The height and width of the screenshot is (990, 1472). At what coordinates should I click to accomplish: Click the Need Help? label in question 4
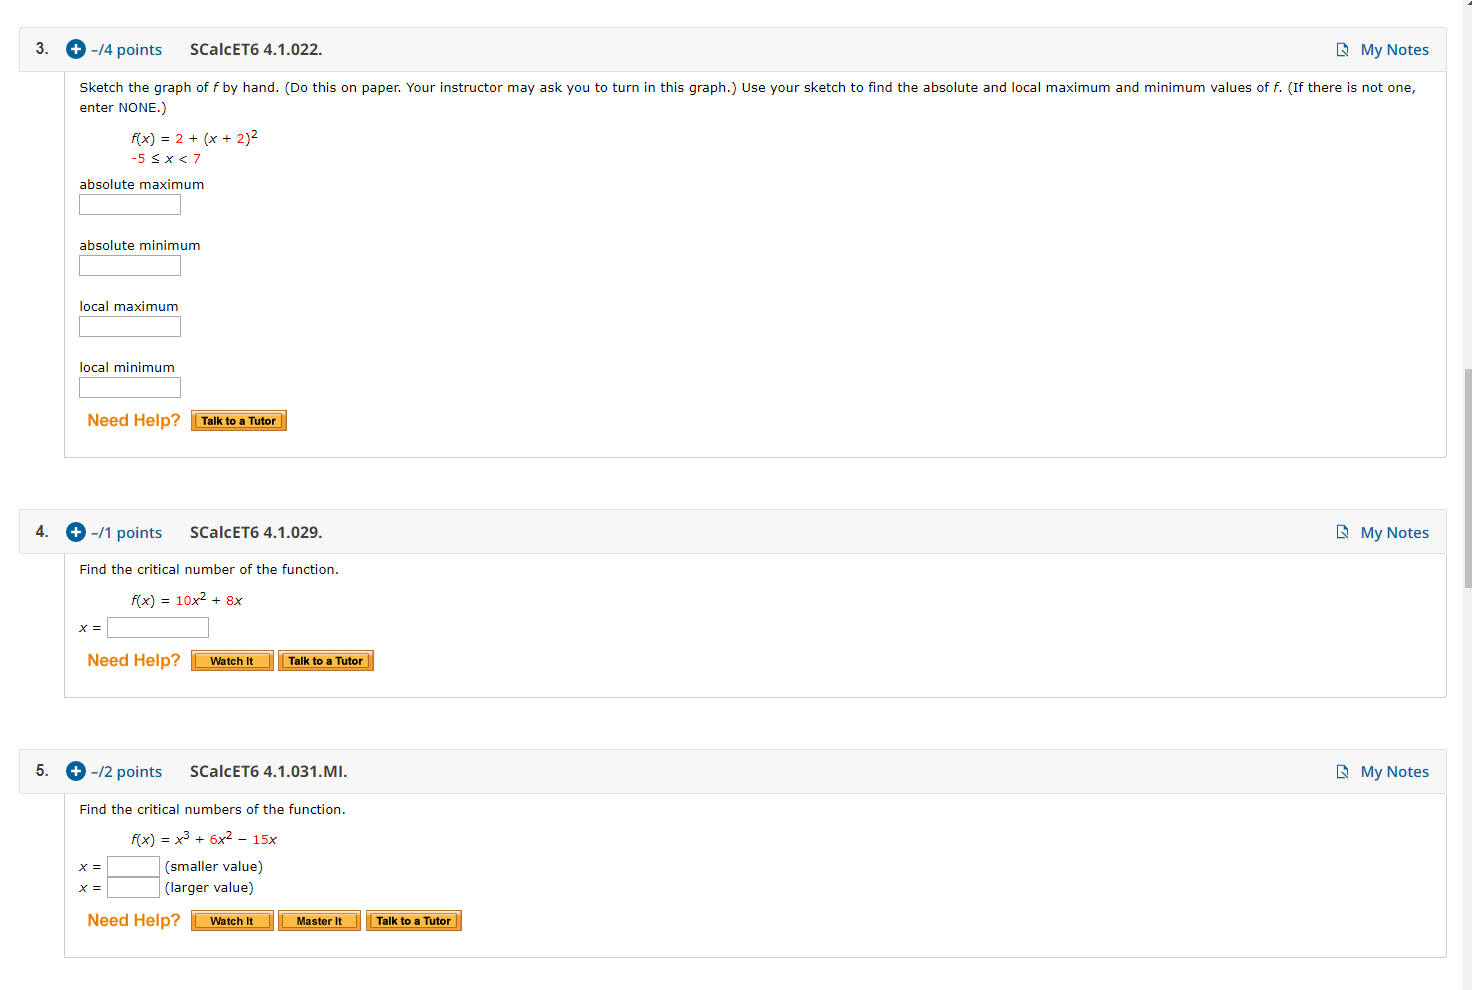click(x=134, y=661)
